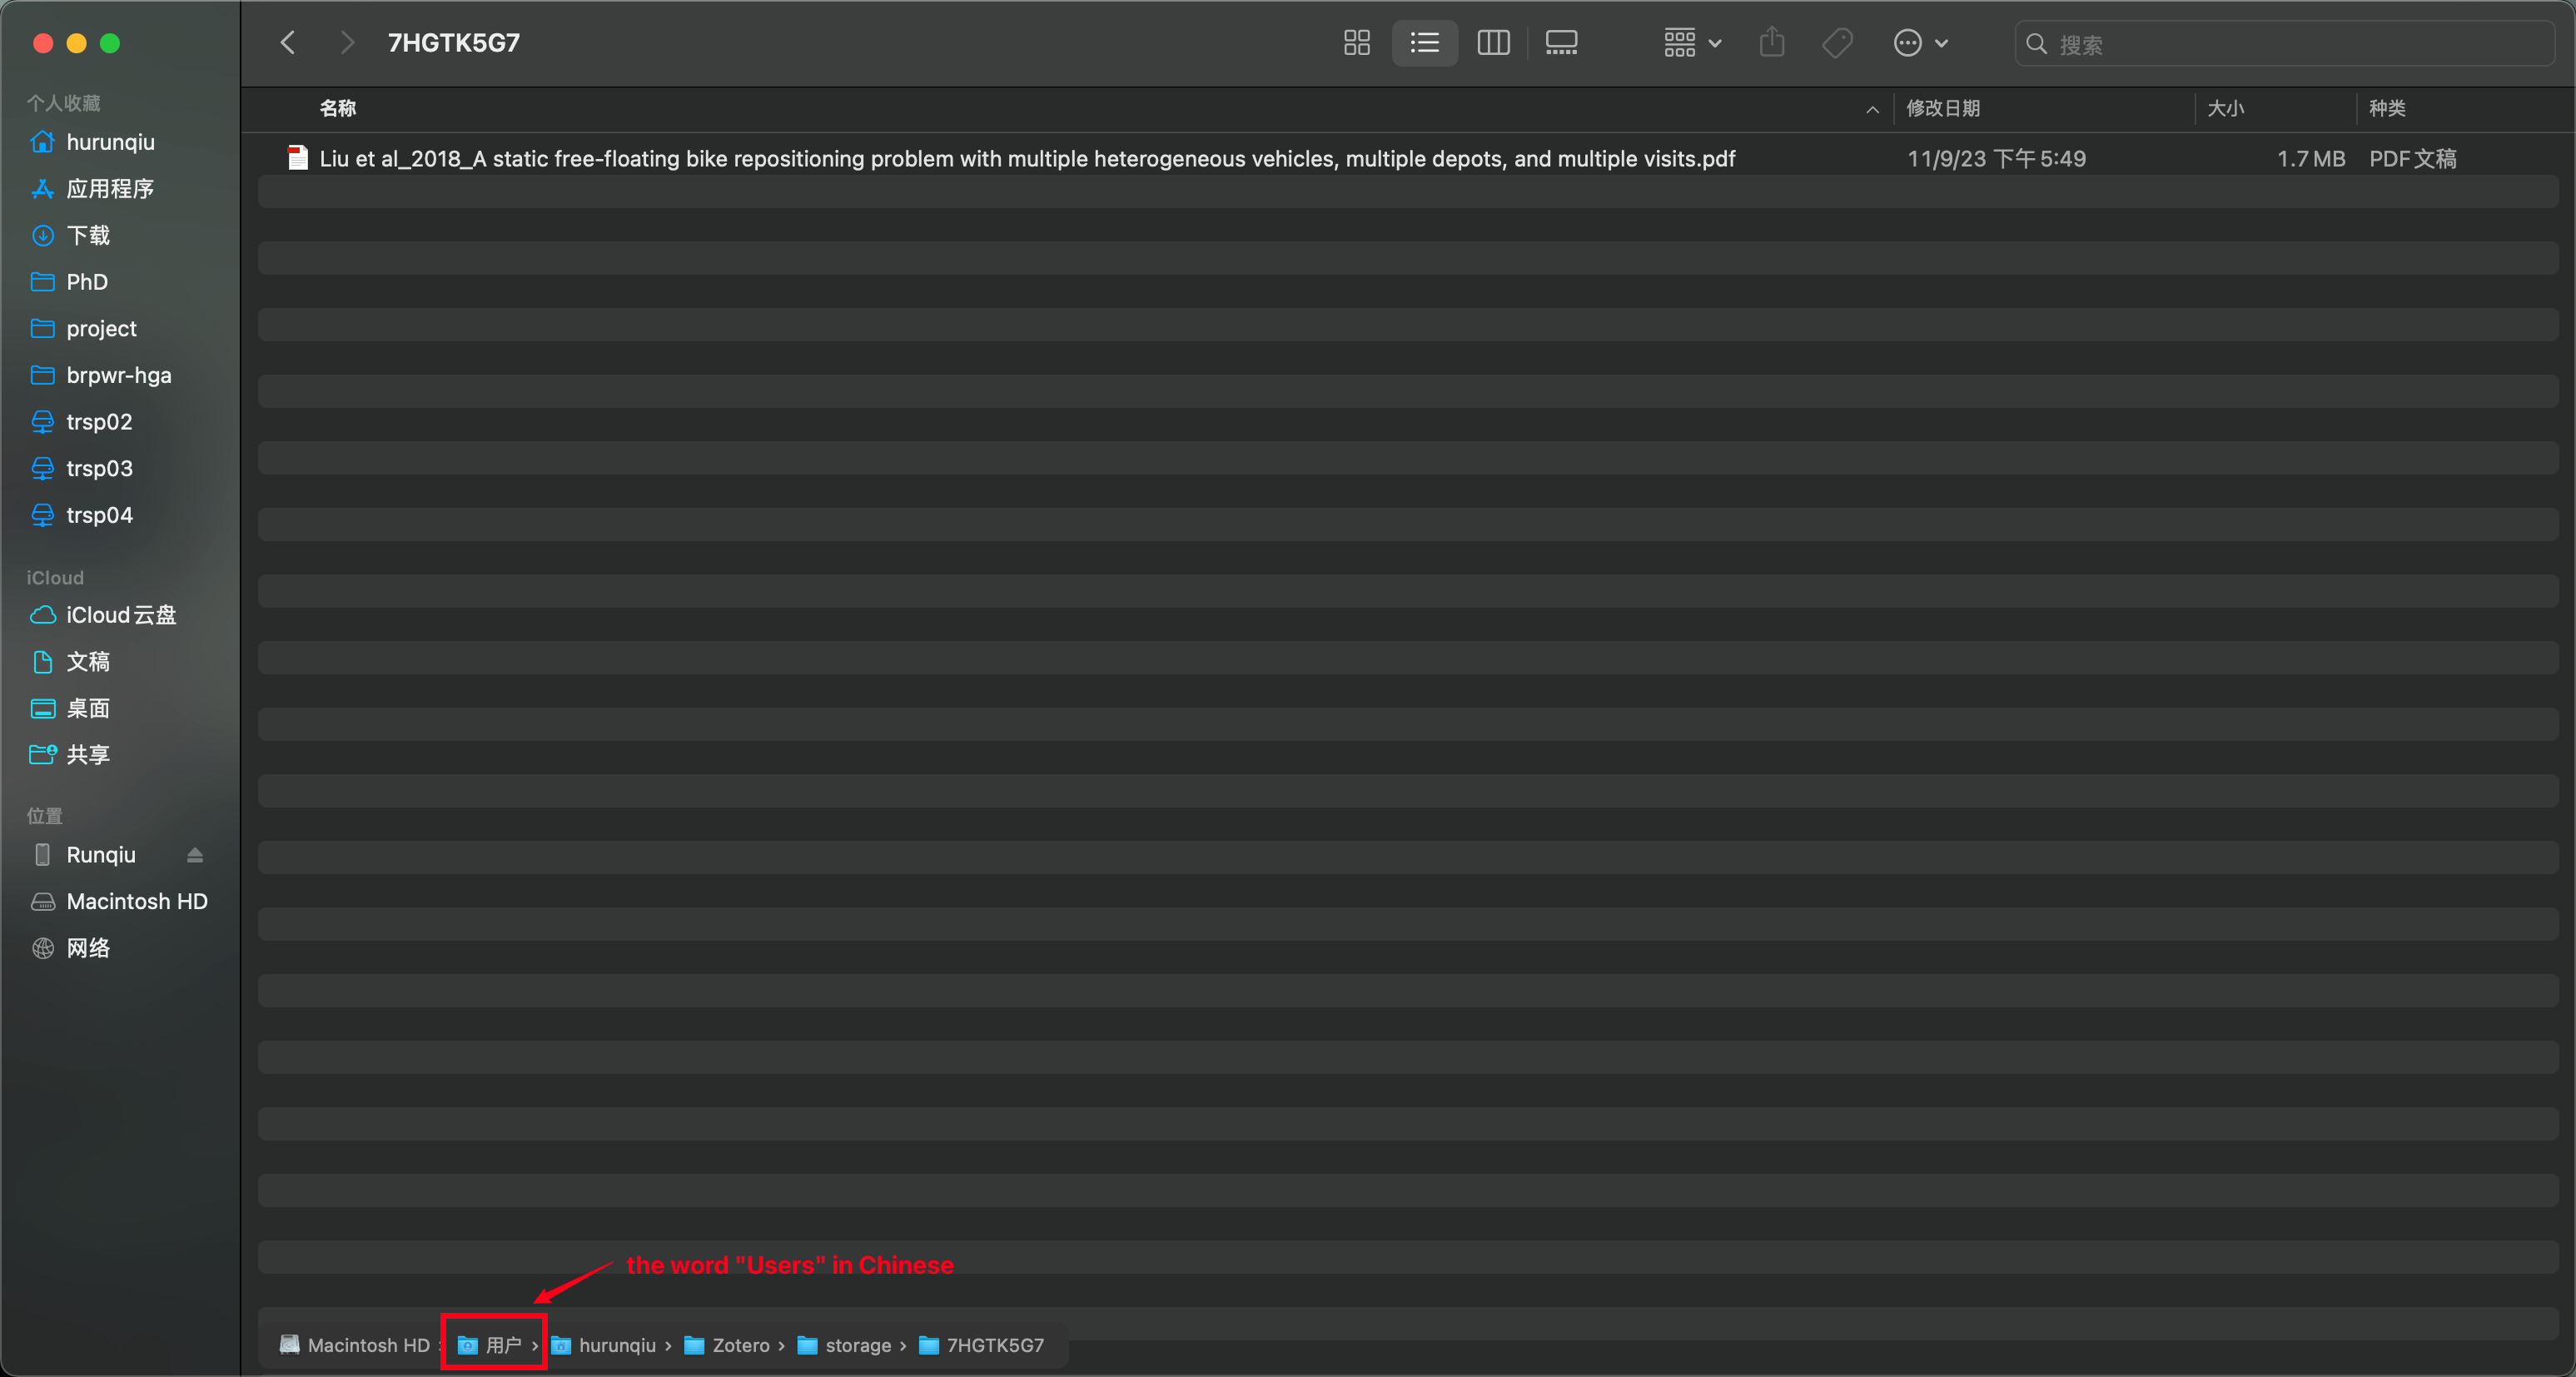
Task: Open 应用程序 in sidebar
Action: [109, 189]
